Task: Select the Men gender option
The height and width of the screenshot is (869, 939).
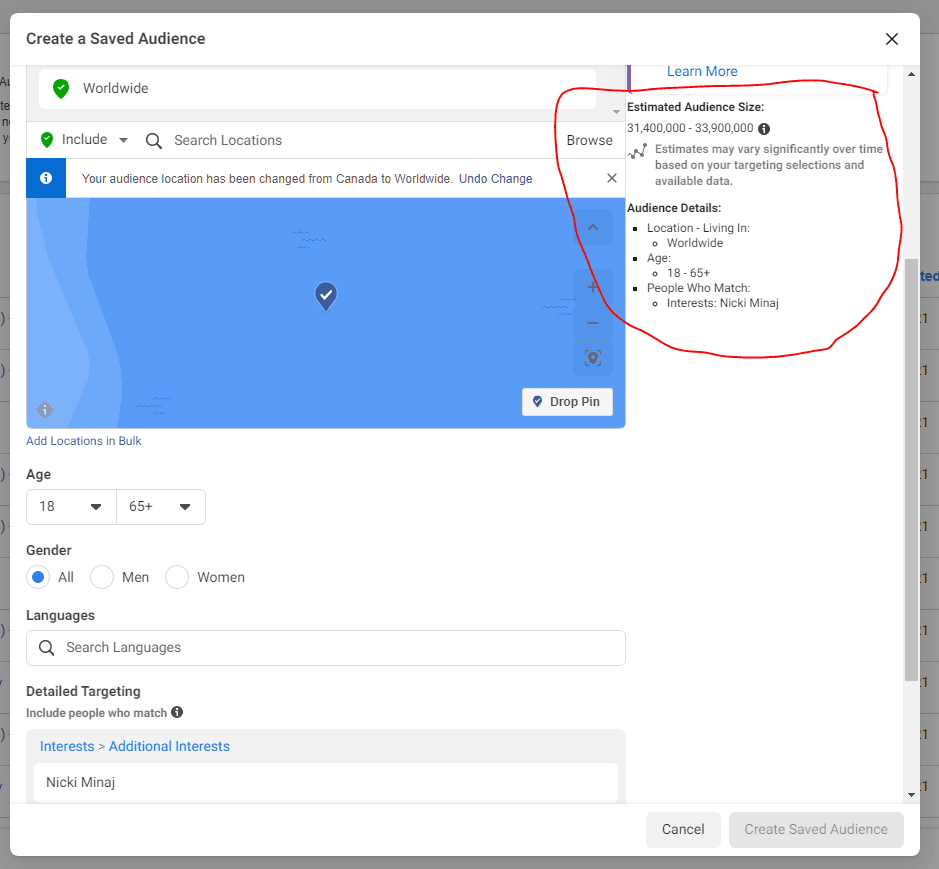Action: point(101,577)
